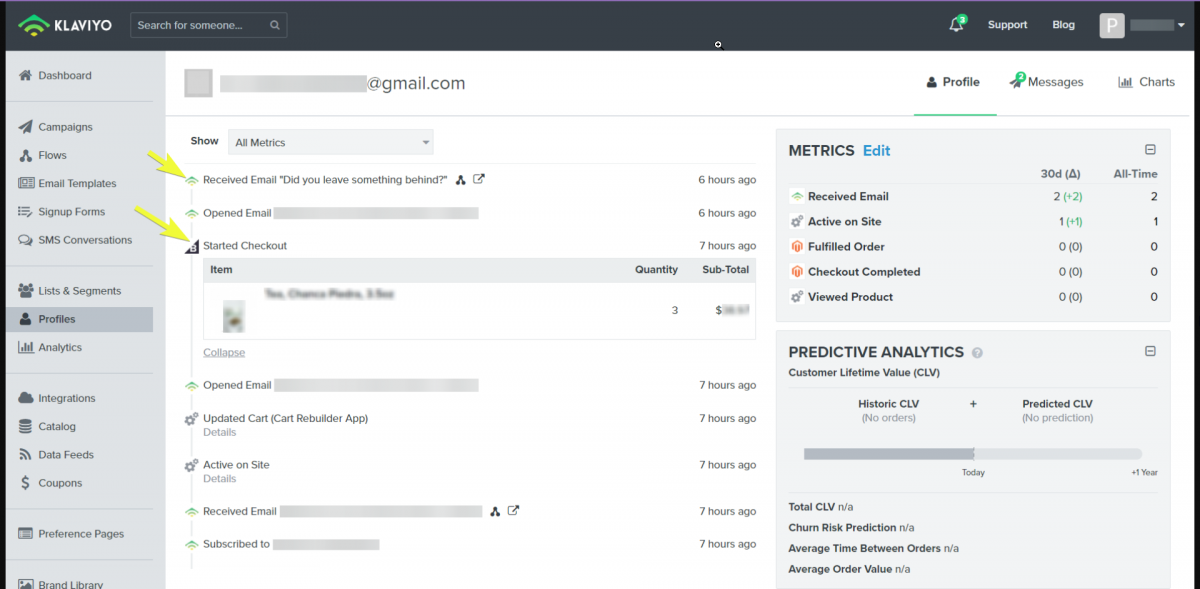Click 'Updated Cart (Cart Rebuilder App)' text
1200x589 pixels.
tap(286, 418)
